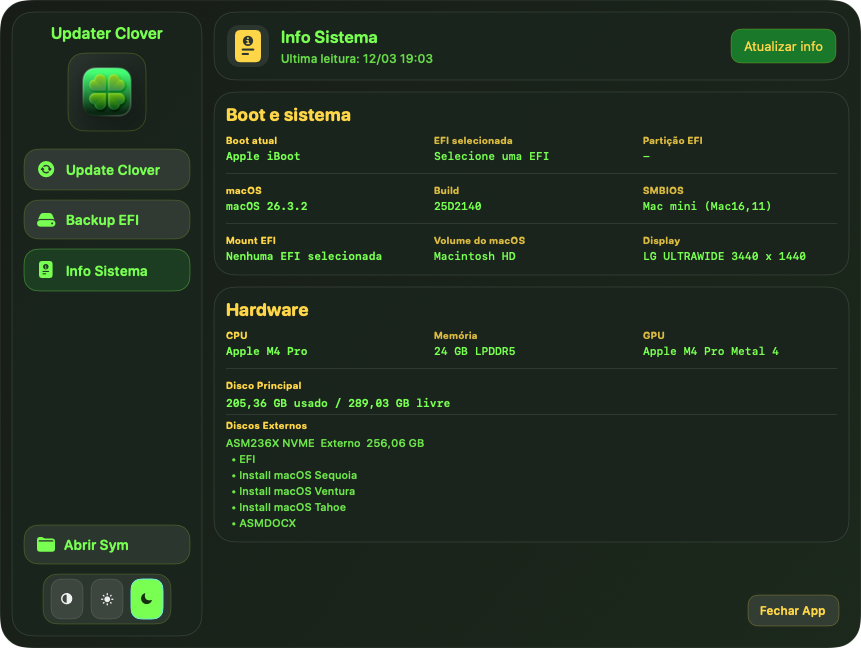The height and width of the screenshot is (648, 861).
Task: Click the Updater Clover title
Action: pyautogui.click(x=107, y=33)
